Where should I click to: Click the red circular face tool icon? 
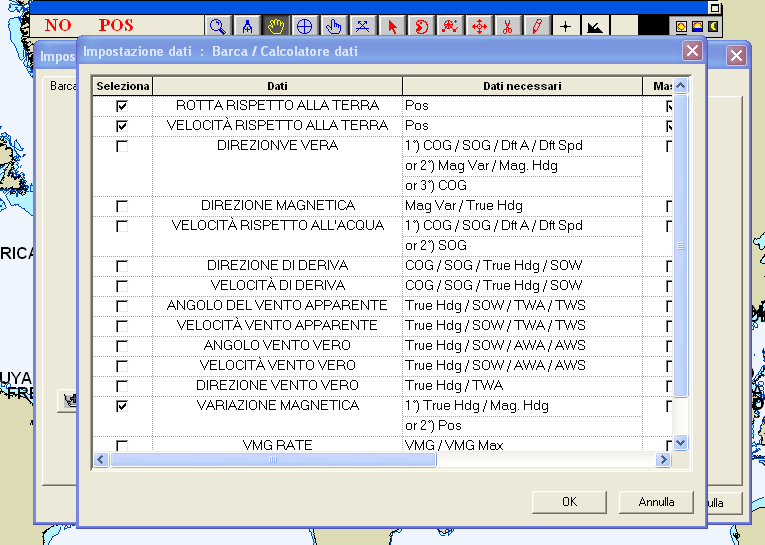421,26
